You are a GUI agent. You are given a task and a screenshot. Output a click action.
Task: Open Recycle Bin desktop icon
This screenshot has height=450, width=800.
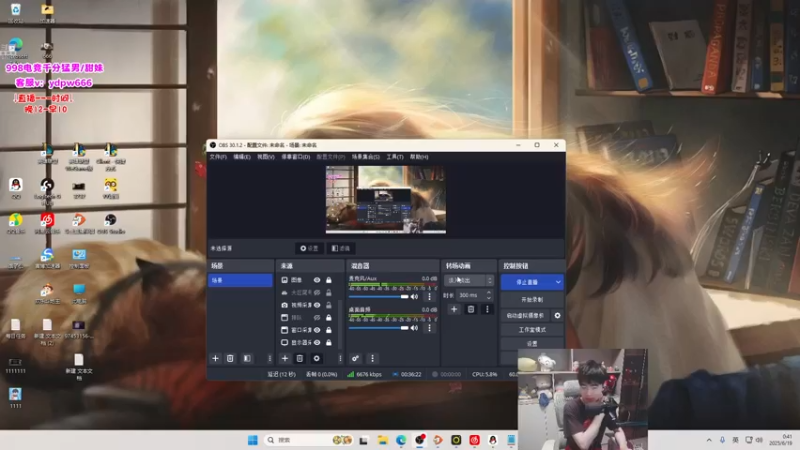click(x=16, y=13)
